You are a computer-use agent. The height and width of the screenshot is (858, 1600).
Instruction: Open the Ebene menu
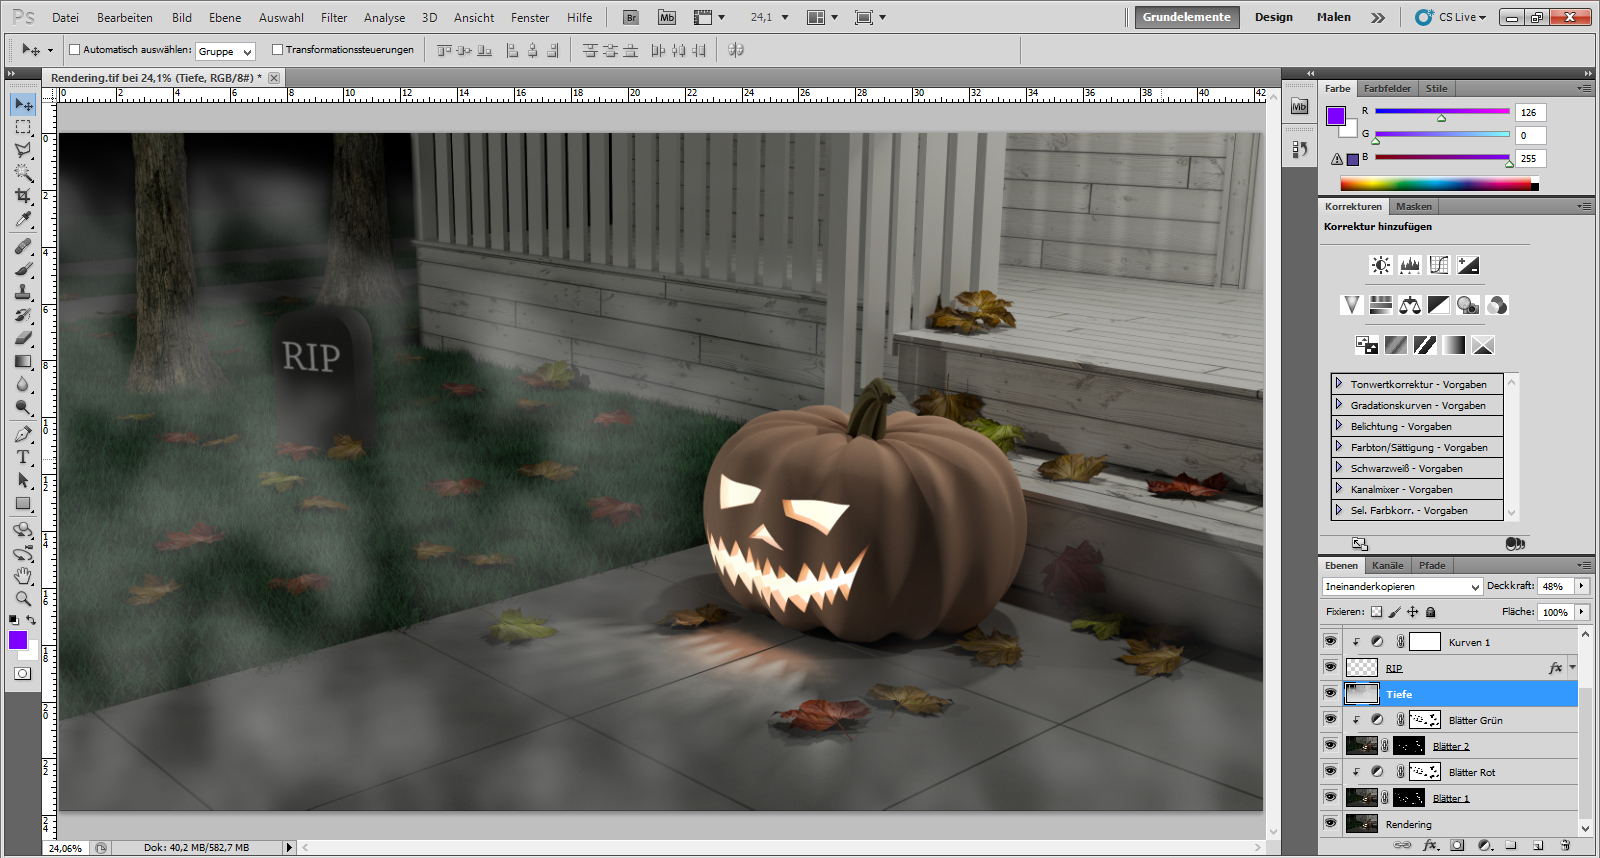225,17
